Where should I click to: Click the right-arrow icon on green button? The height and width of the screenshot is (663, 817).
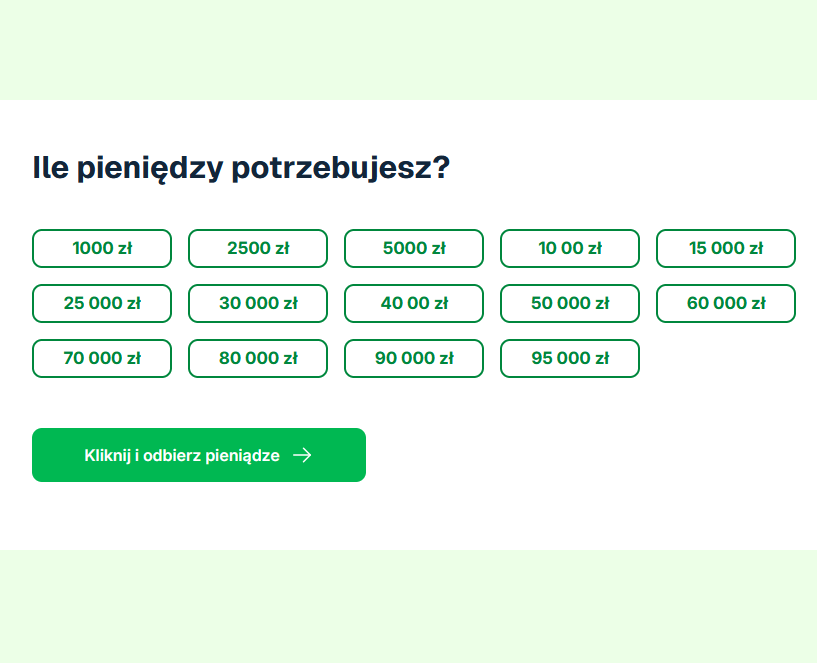point(302,455)
